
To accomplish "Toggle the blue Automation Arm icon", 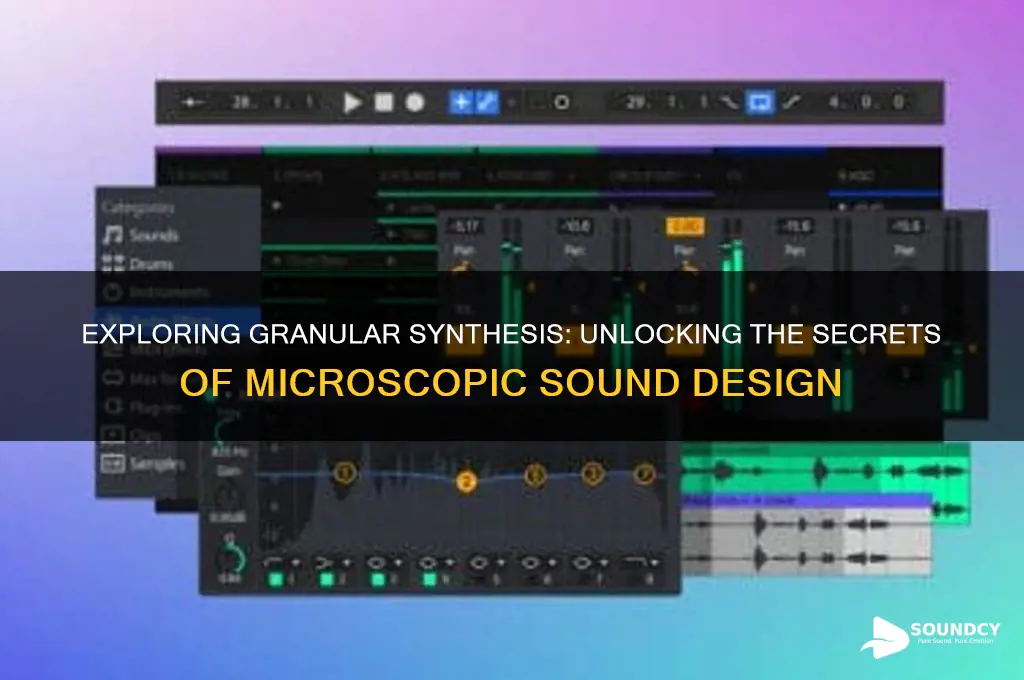I will 487,102.
